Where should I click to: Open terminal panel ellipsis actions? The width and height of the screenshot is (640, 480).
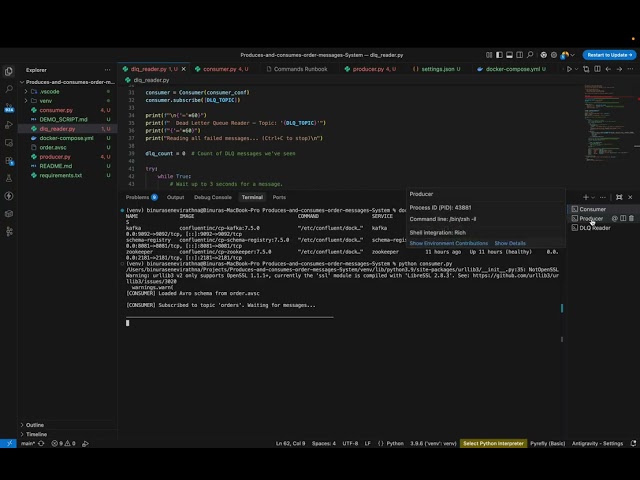pos(603,197)
